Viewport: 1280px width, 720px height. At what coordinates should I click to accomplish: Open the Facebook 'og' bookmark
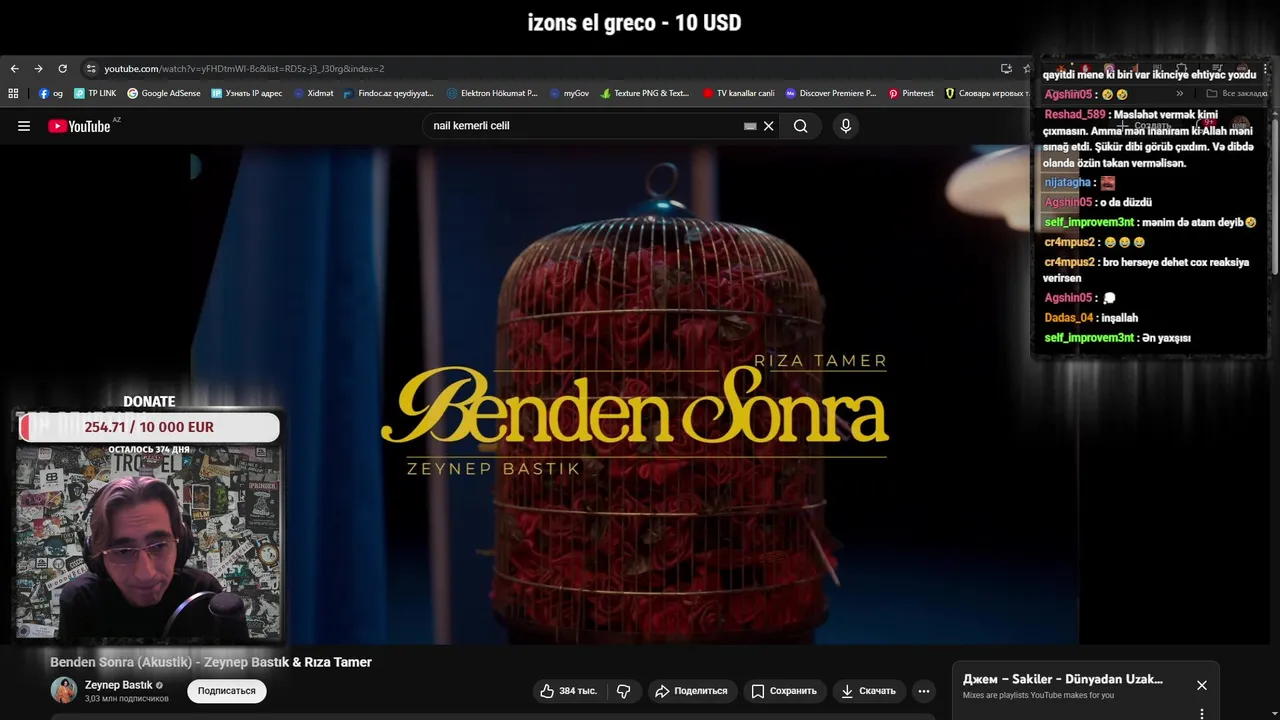coord(51,93)
